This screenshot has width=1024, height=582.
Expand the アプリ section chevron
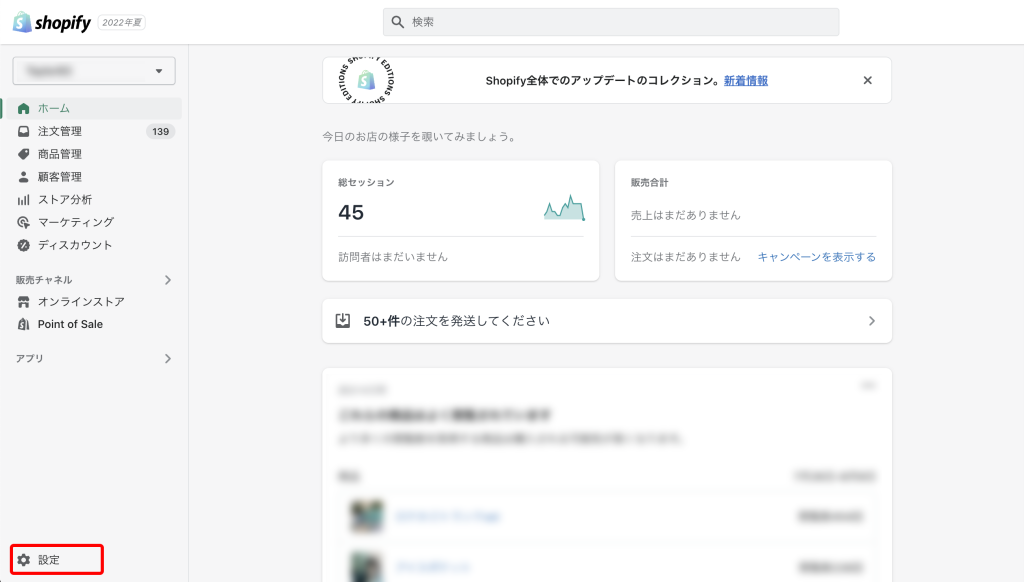(x=167, y=358)
